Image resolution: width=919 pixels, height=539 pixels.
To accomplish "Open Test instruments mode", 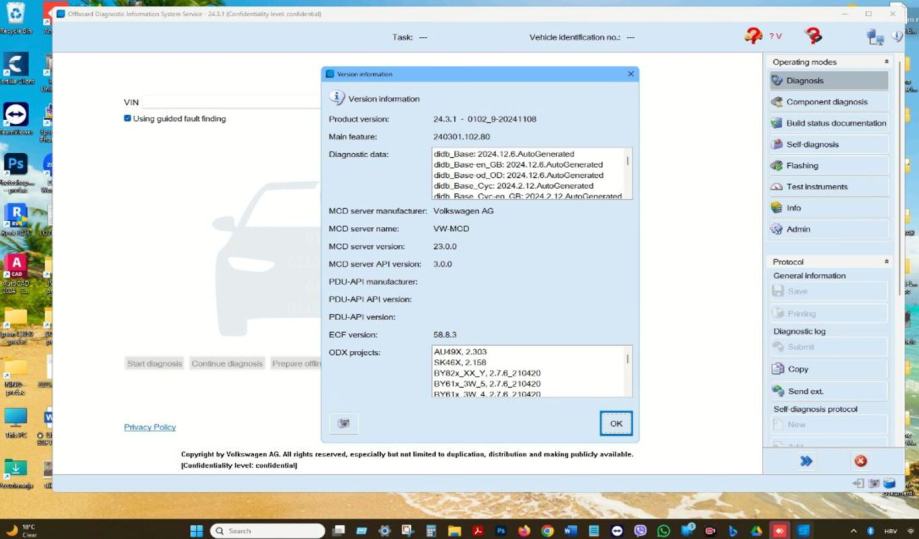I will (x=829, y=186).
